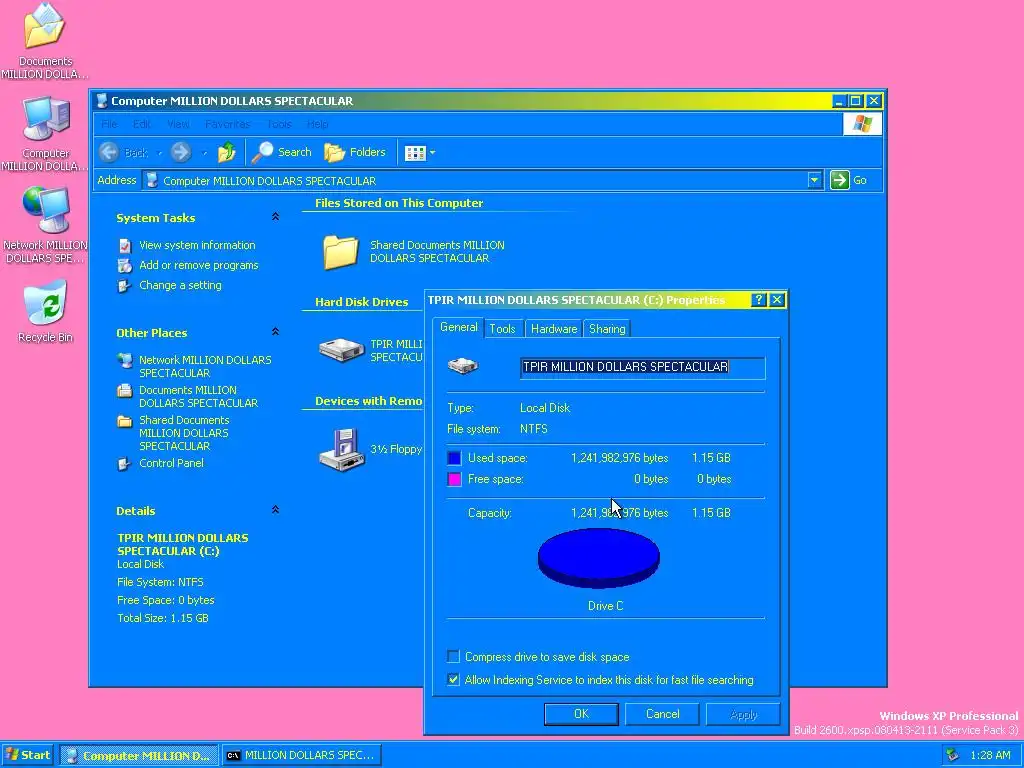Image resolution: width=1024 pixels, height=768 pixels.
Task: Open the Forward history dropdown arrow
Action: point(204,153)
